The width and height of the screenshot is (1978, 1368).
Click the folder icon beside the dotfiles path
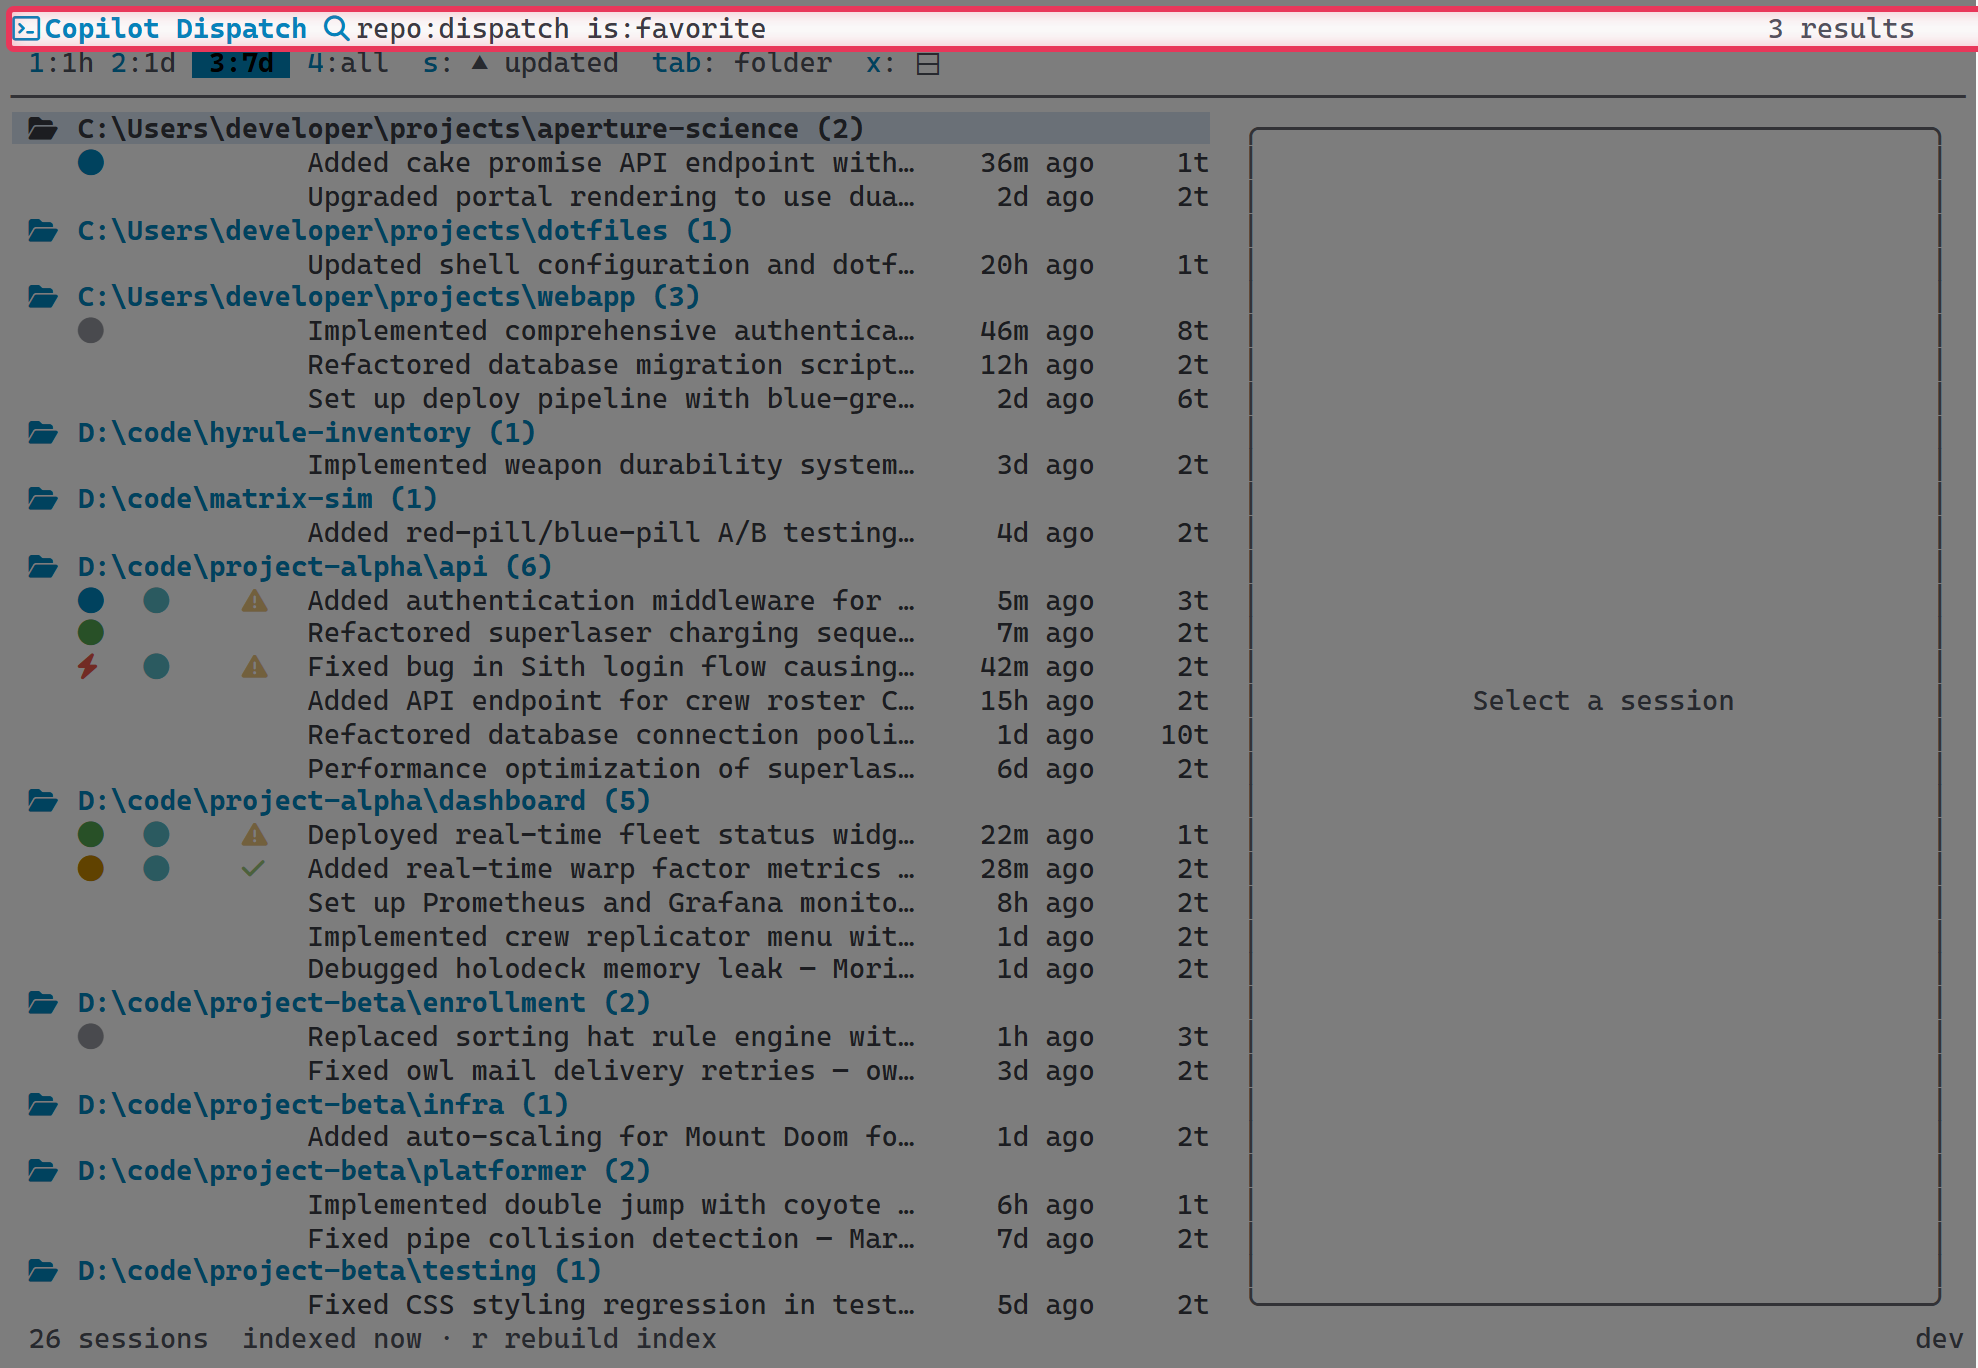pos(43,230)
